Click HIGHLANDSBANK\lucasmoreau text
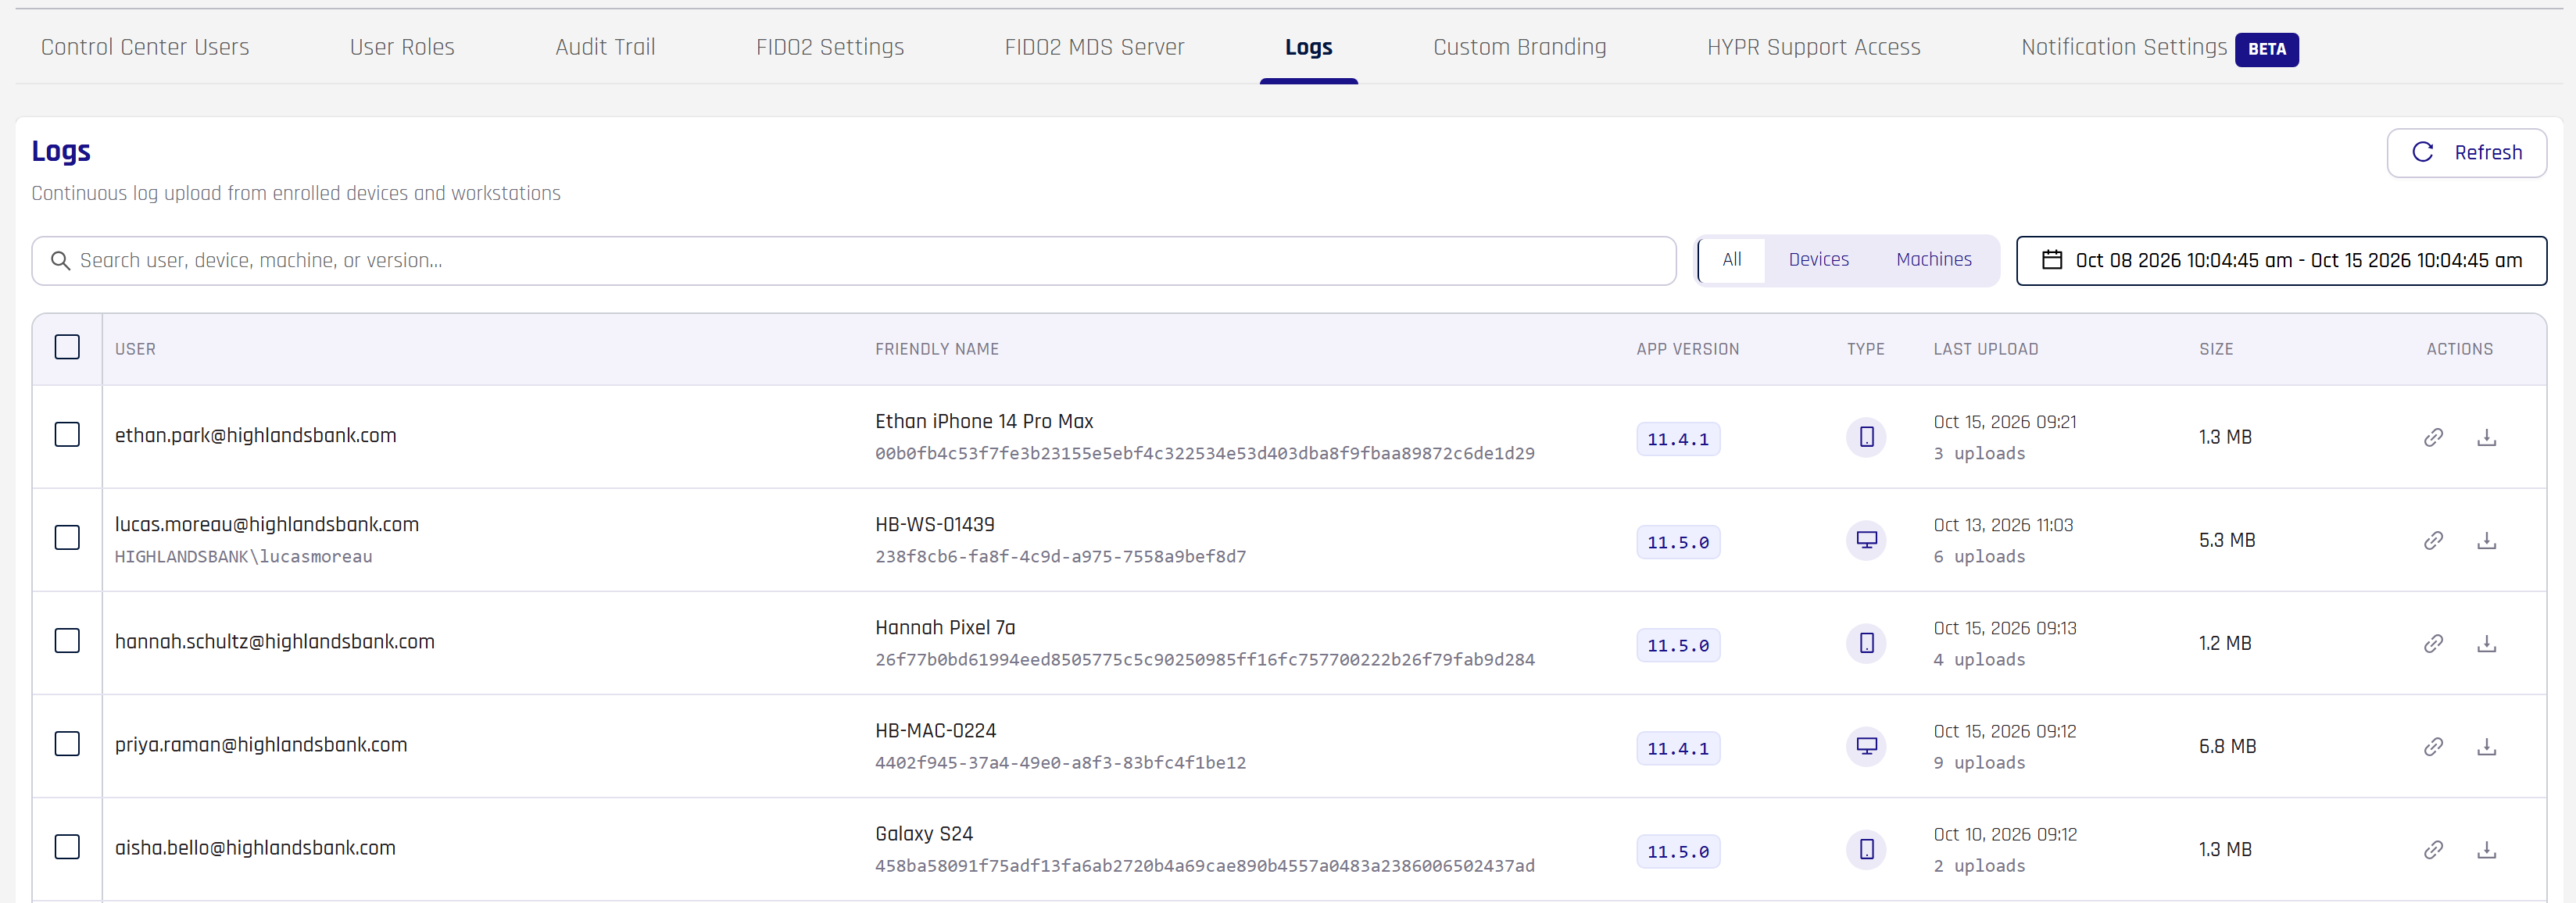 coord(243,556)
